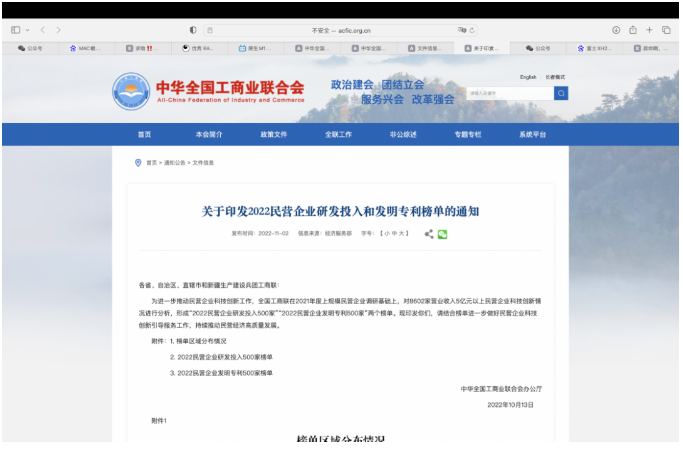The width and height of the screenshot is (683, 451).
Task: Click the acfic.org.cn address field
Action: coord(341,31)
